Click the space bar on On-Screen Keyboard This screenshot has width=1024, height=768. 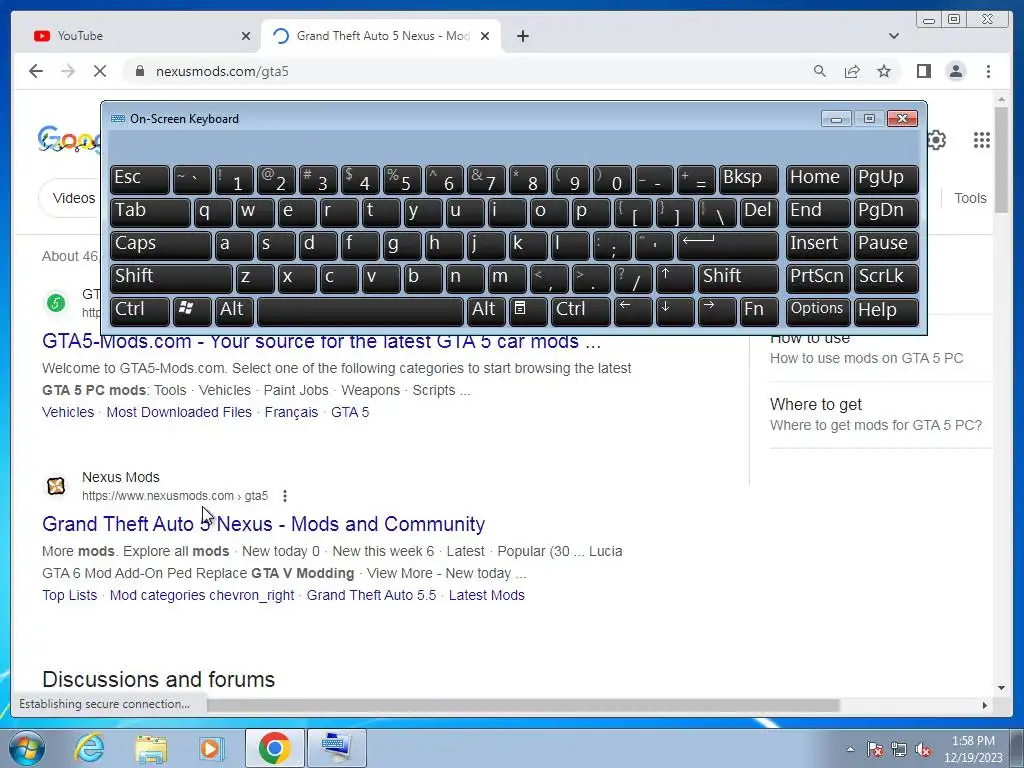360,311
